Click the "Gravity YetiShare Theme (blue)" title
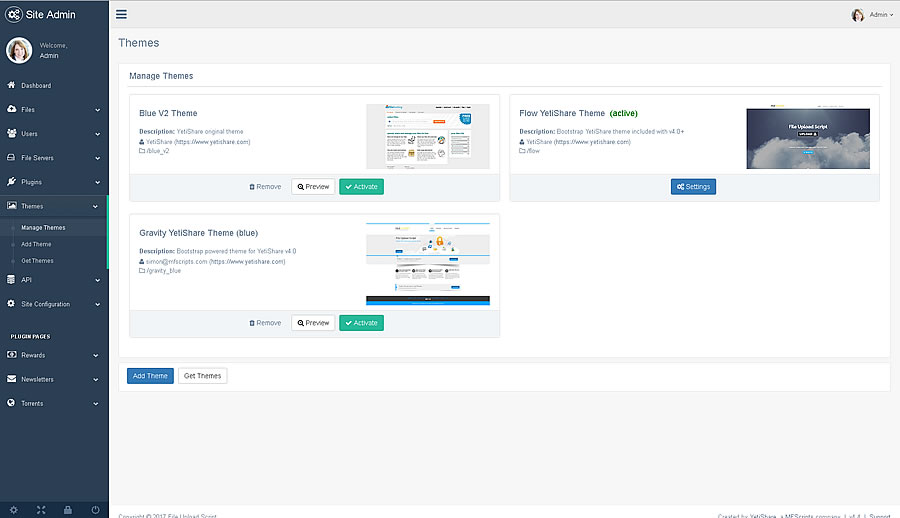This screenshot has width=900, height=518. (199, 233)
